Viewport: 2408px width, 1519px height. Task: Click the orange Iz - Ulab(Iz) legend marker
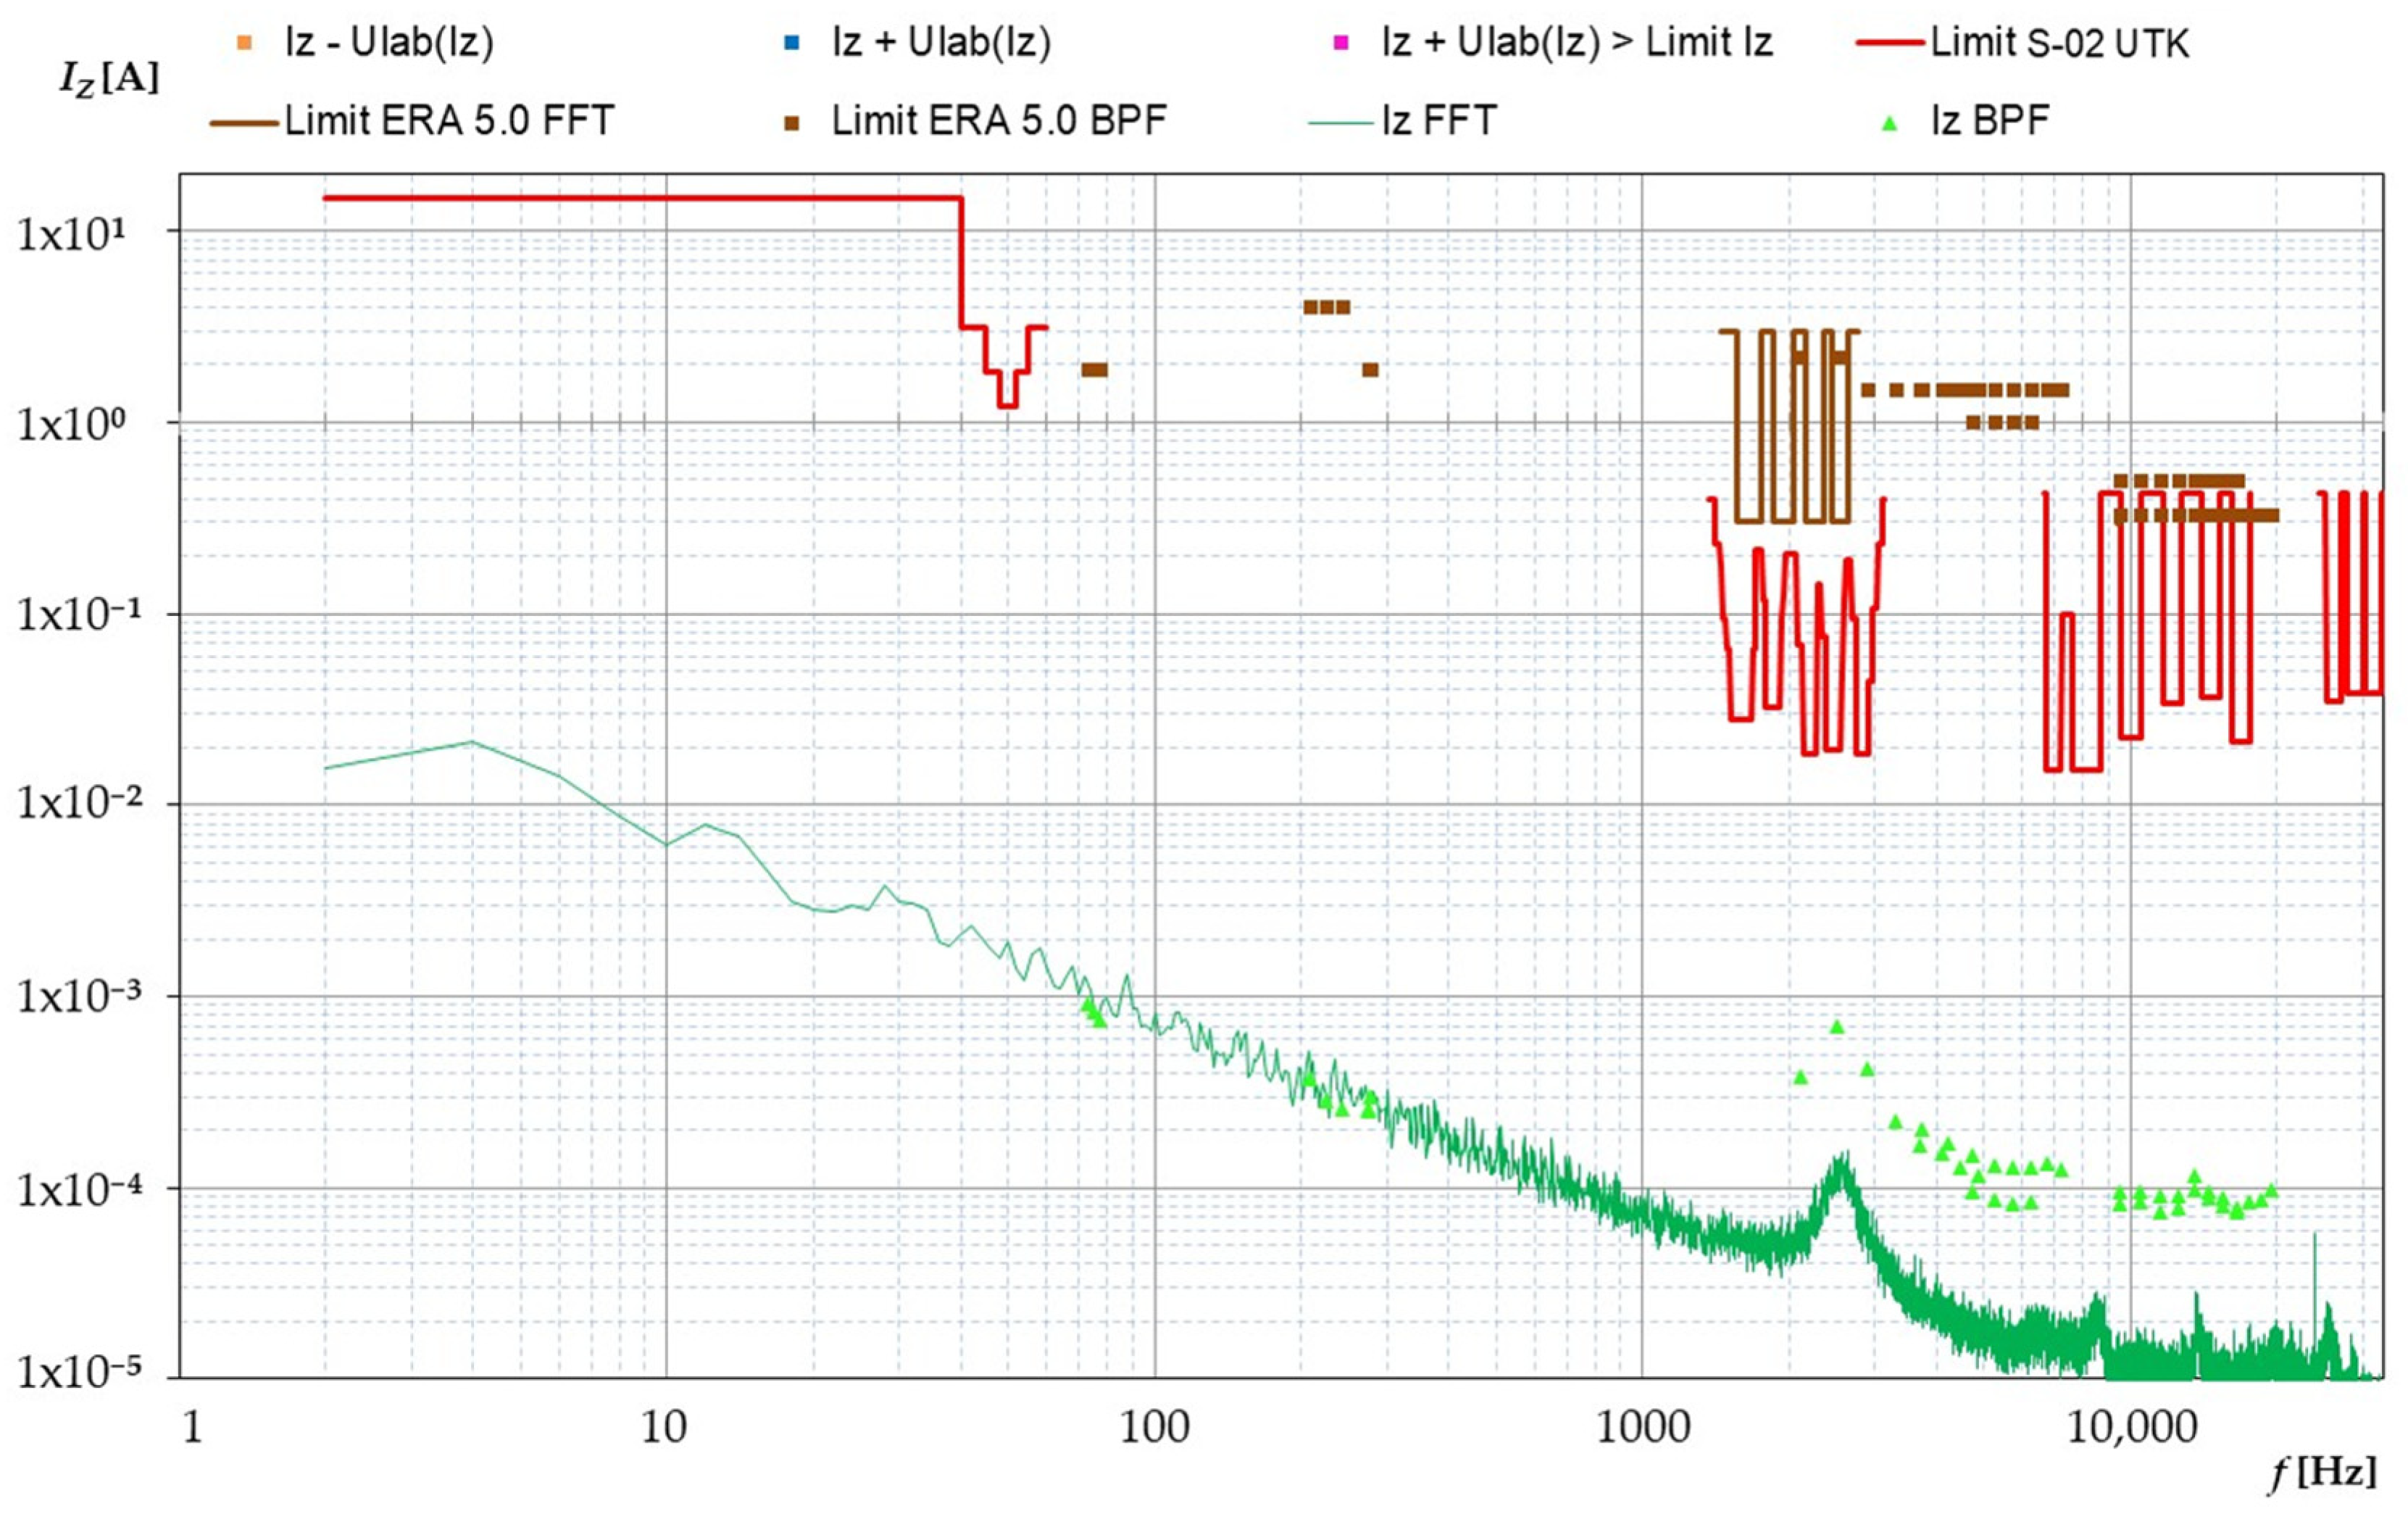point(244,43)
